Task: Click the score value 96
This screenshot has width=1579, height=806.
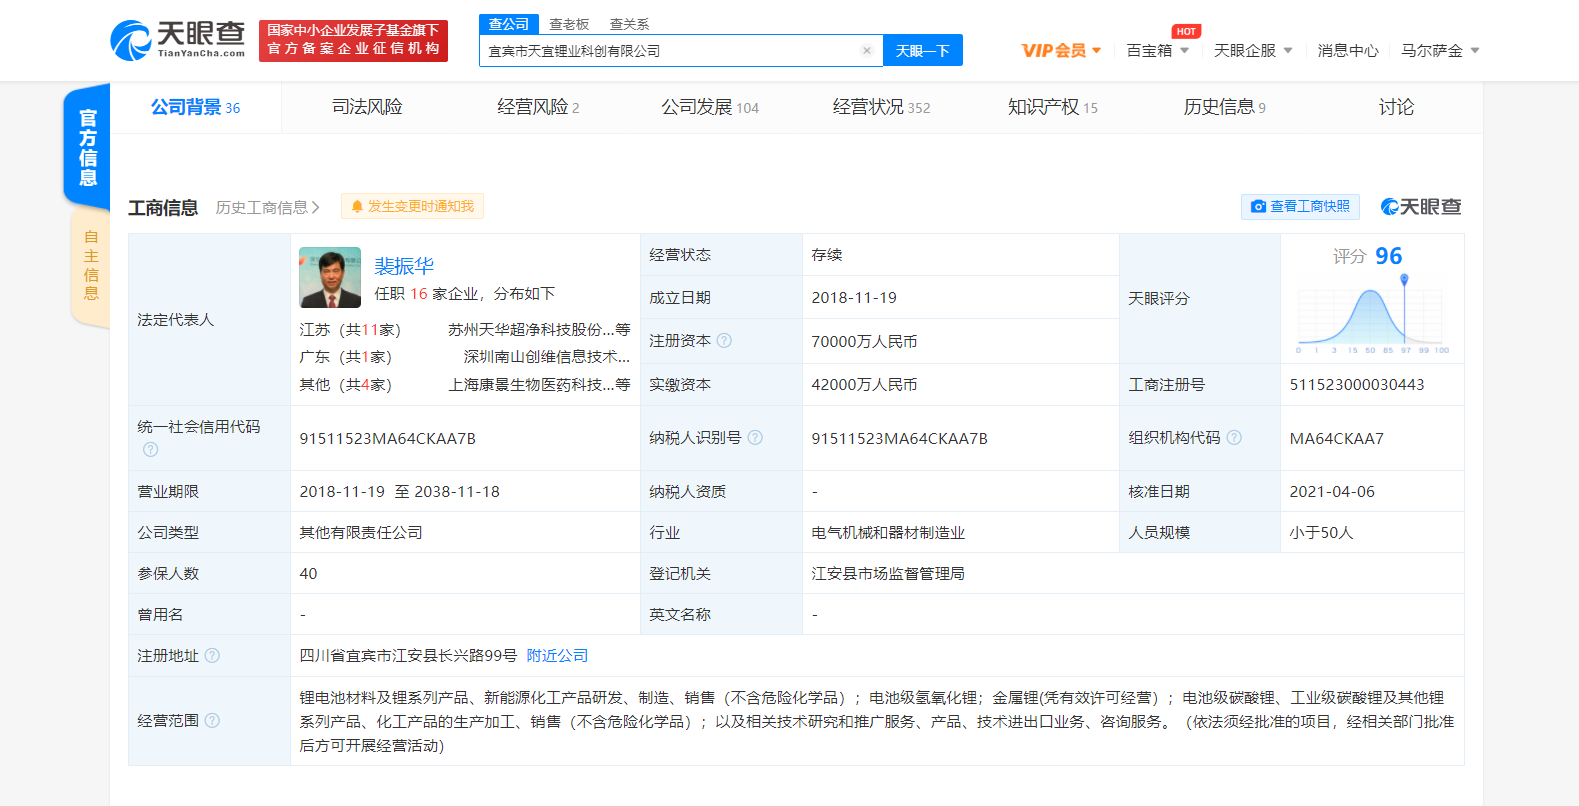Action: click(1388, 256)
